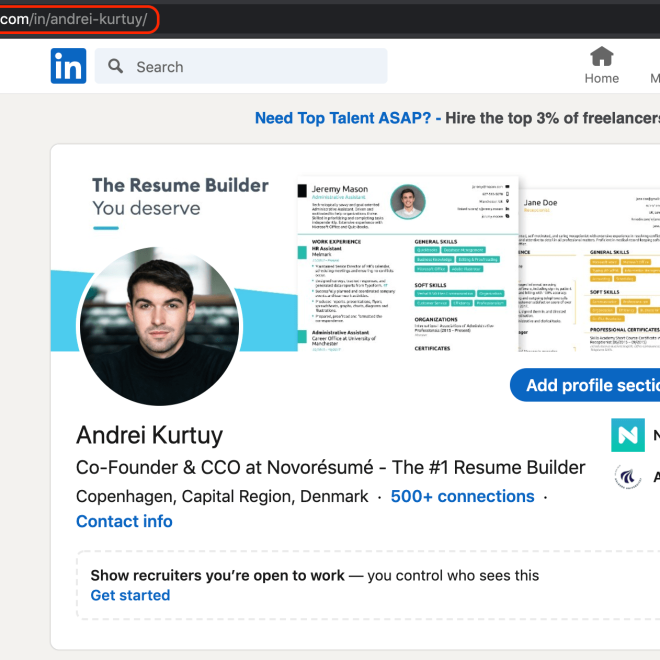Image resolution: width=660 pixels, height=660 pixels.
Task: Click the university logo icon below Novorésumé
Action: (628, 477)
